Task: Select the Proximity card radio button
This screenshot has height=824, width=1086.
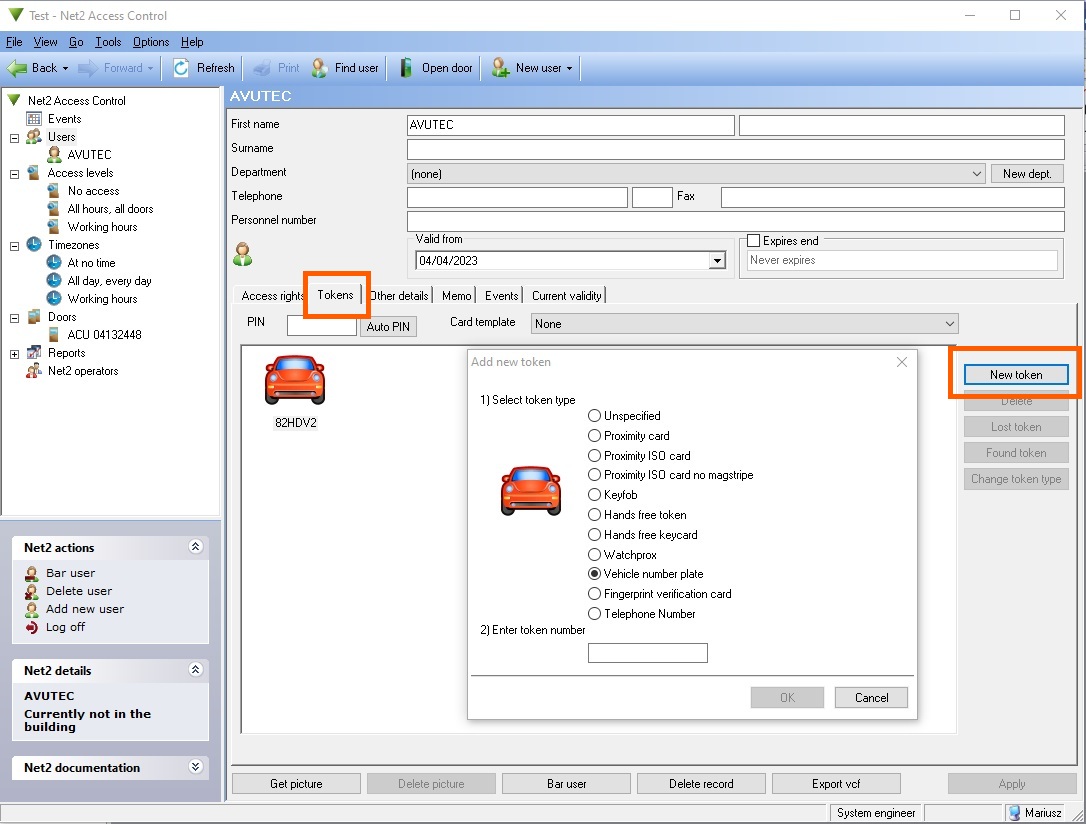Action: 594,436
